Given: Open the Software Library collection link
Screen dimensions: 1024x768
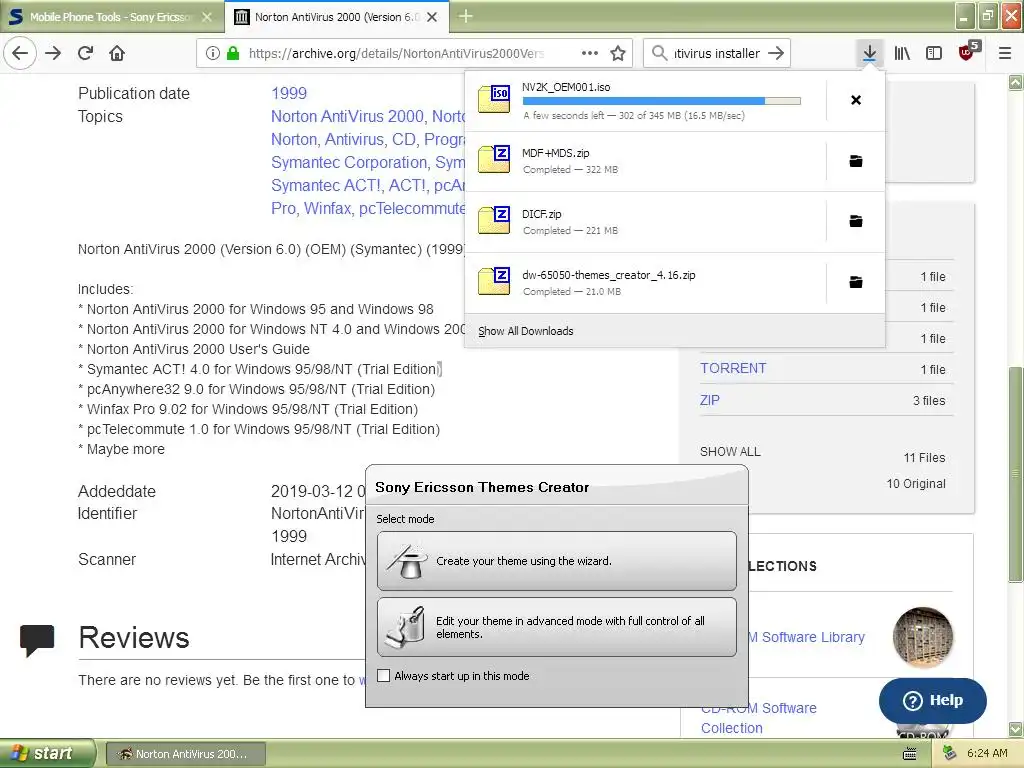Looking at the screenshot, I should [807, 637].
